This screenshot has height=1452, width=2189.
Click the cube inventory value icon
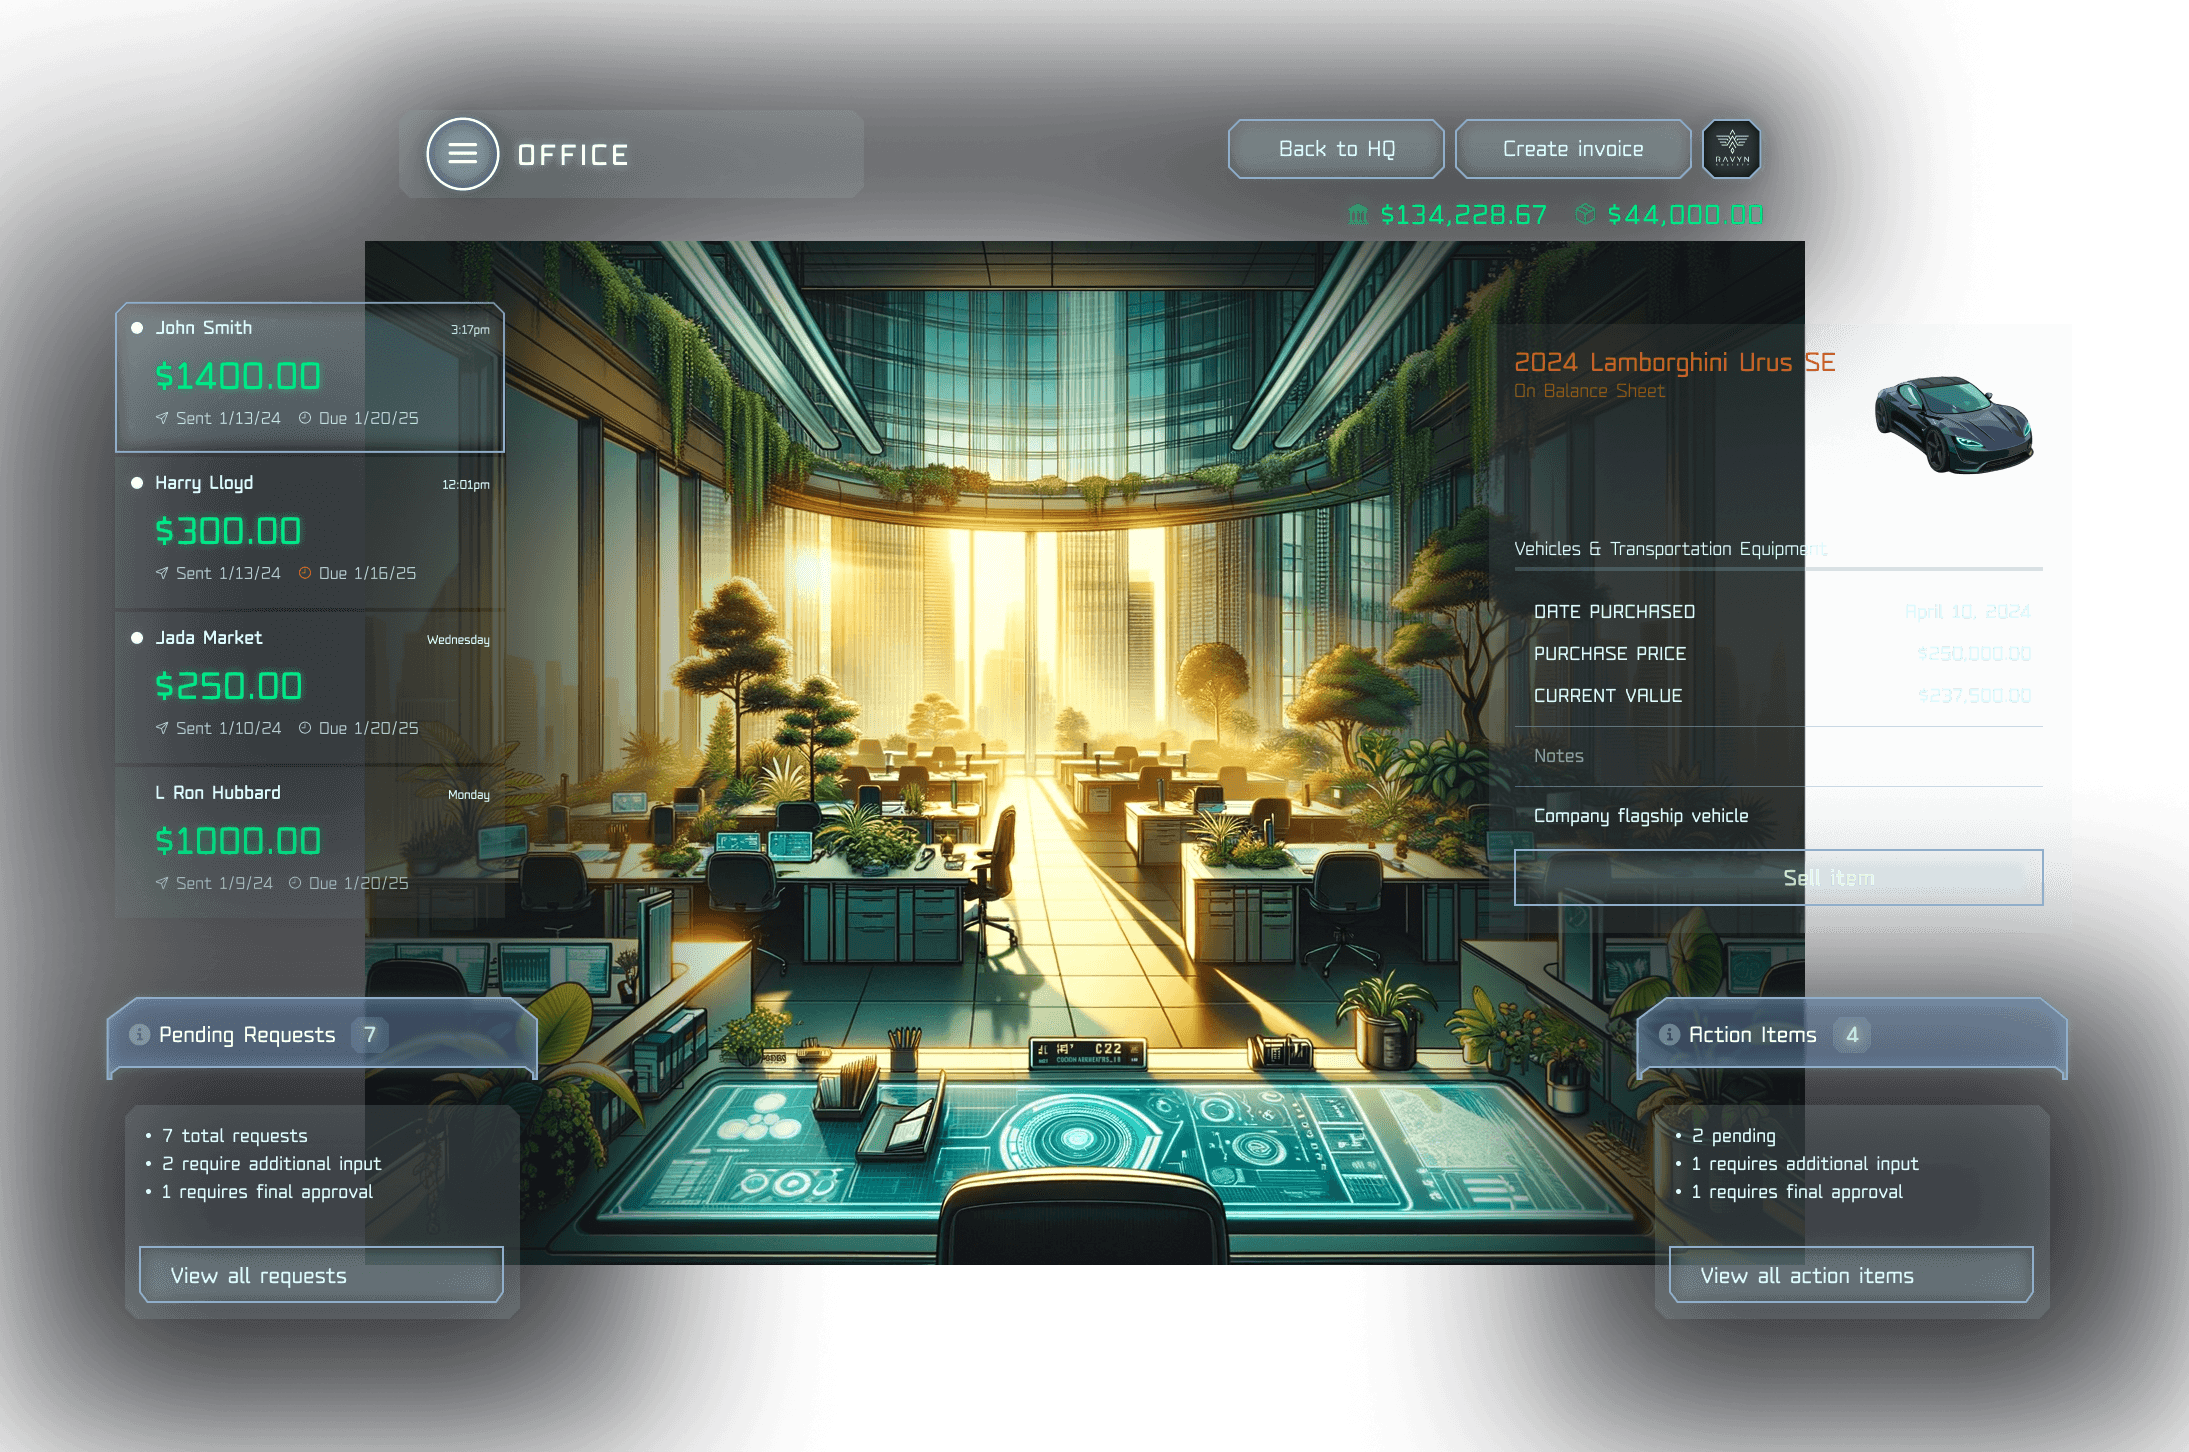[x=1585, y=214]
